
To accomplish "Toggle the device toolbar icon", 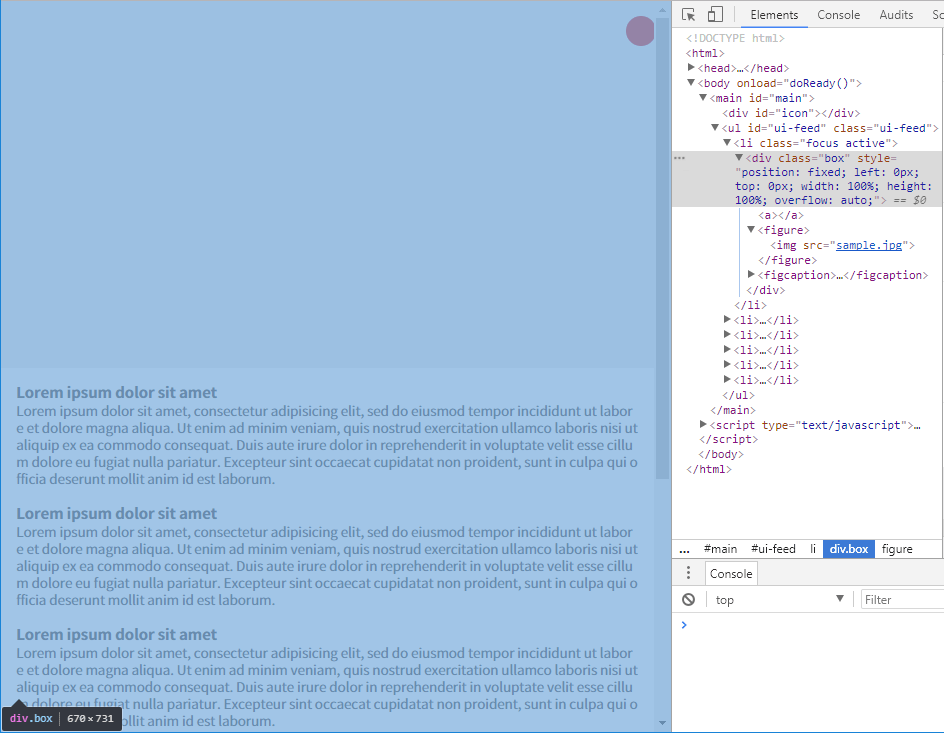I will [x=715, y=14].
